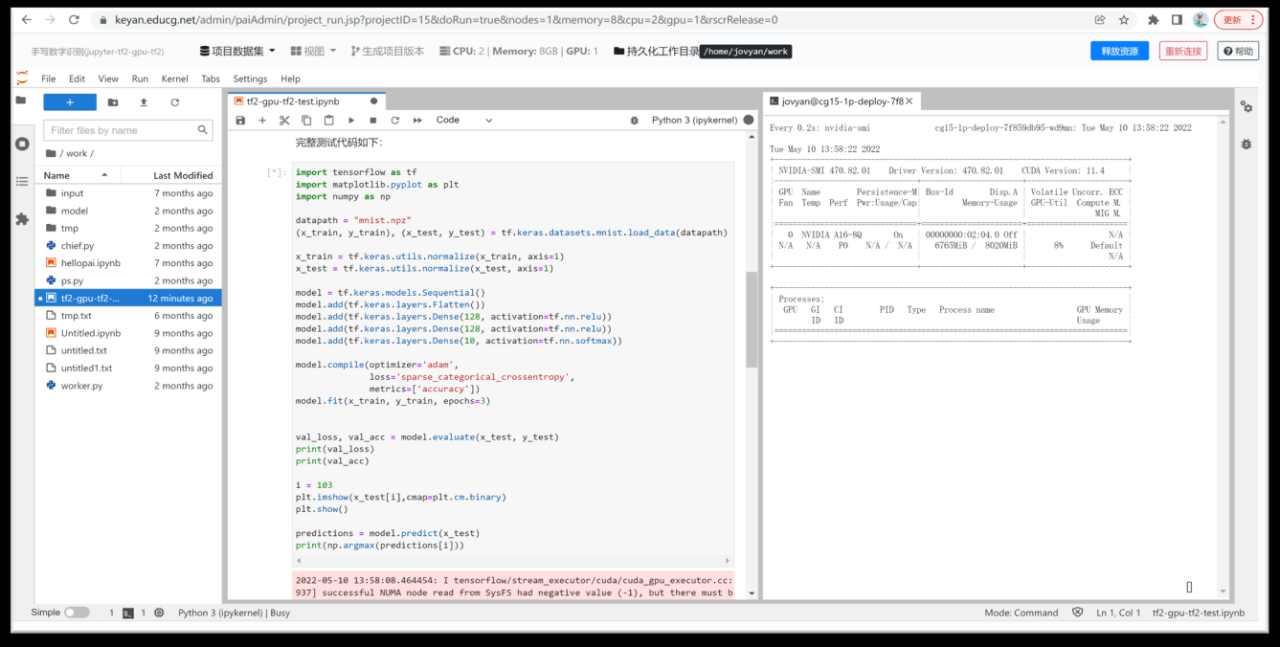Click the 释放资源 button

point(1119,51)
